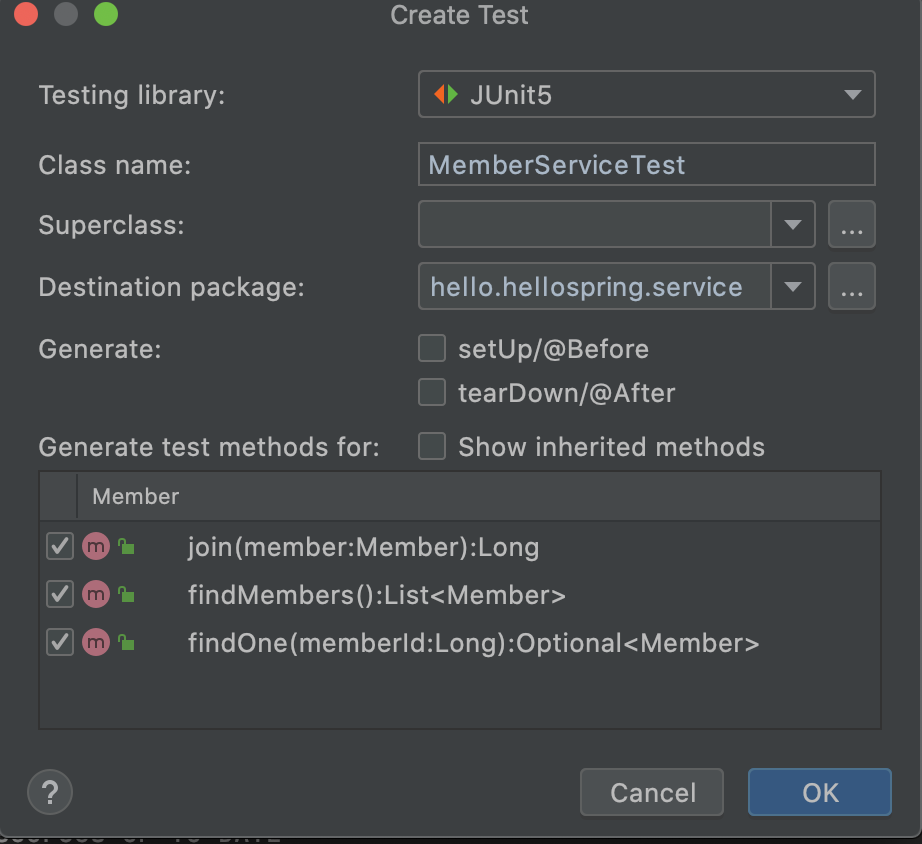The height and width of the screenshot is (844, 922).
Task: Click the public lock icon for join
Action: tap(126, 546)
